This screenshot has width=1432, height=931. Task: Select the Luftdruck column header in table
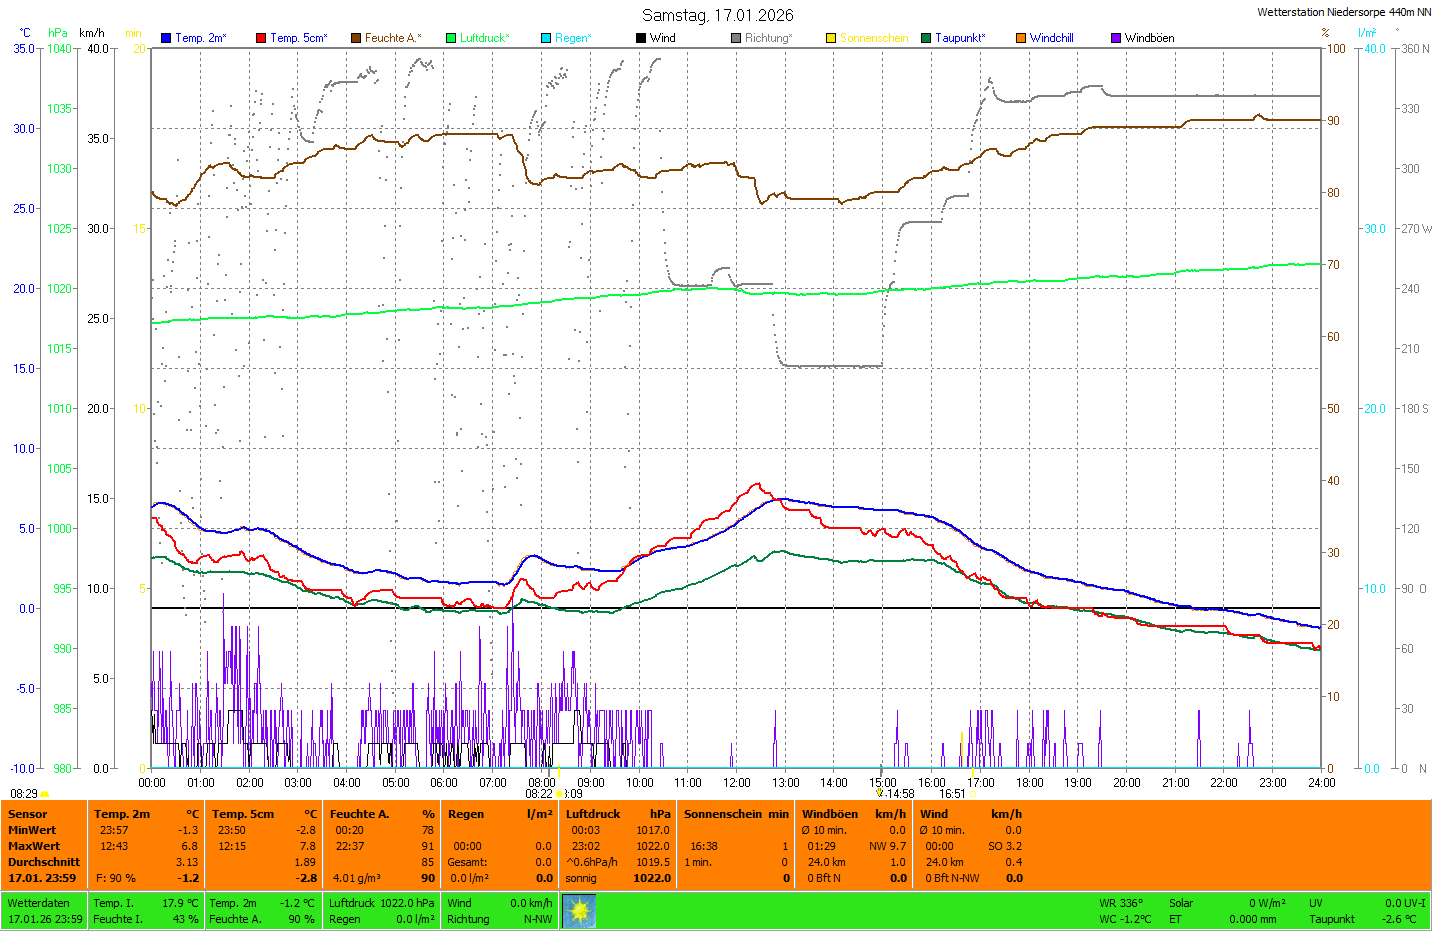point(593,814)
